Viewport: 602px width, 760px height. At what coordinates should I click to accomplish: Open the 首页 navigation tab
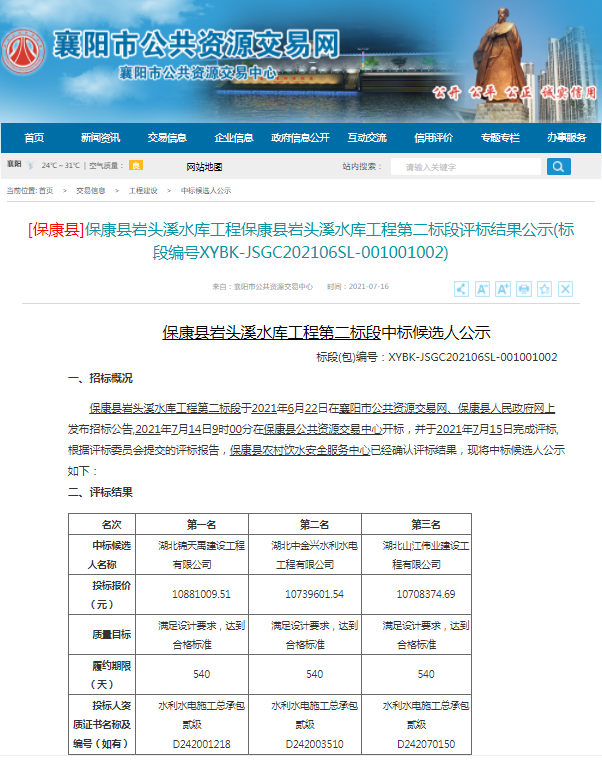pyautogui.click(x=34, y=137)
